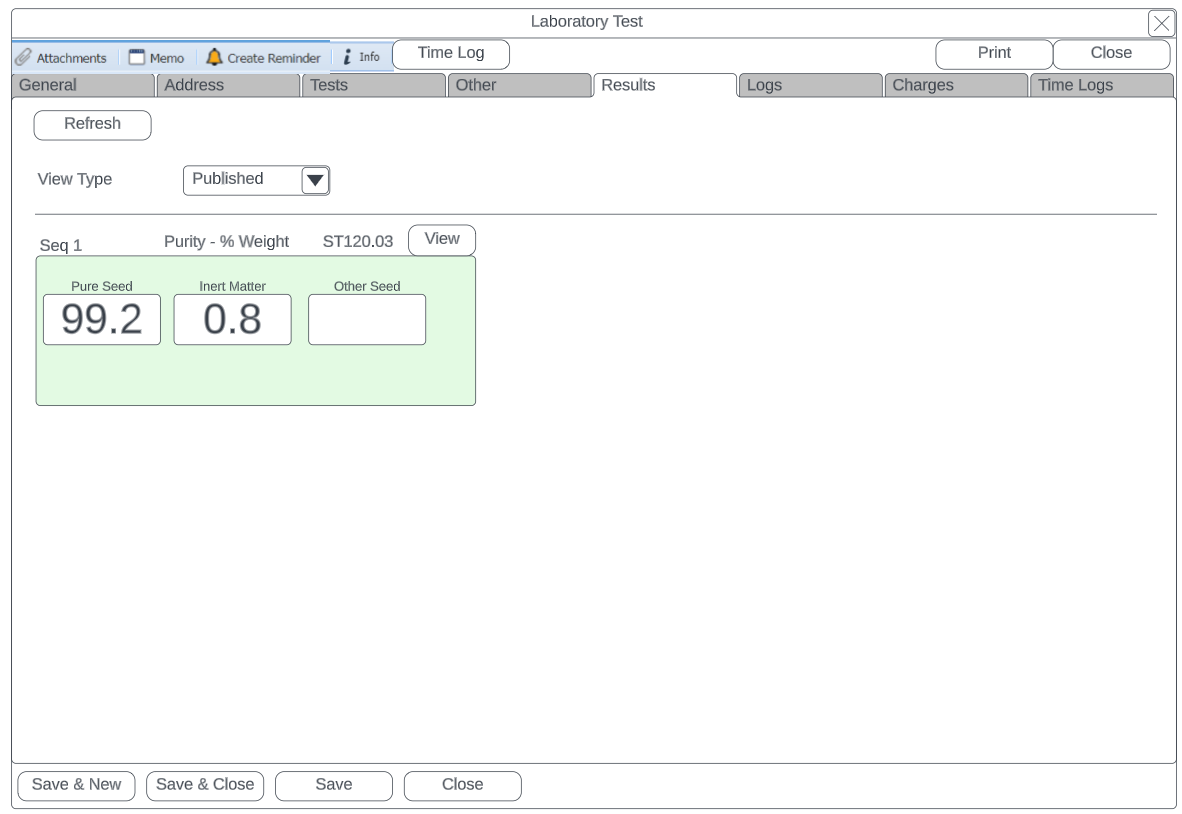Screen dimensions: 1182x814
Task: Click the ST120.03 code text
Action: (357, 241)
